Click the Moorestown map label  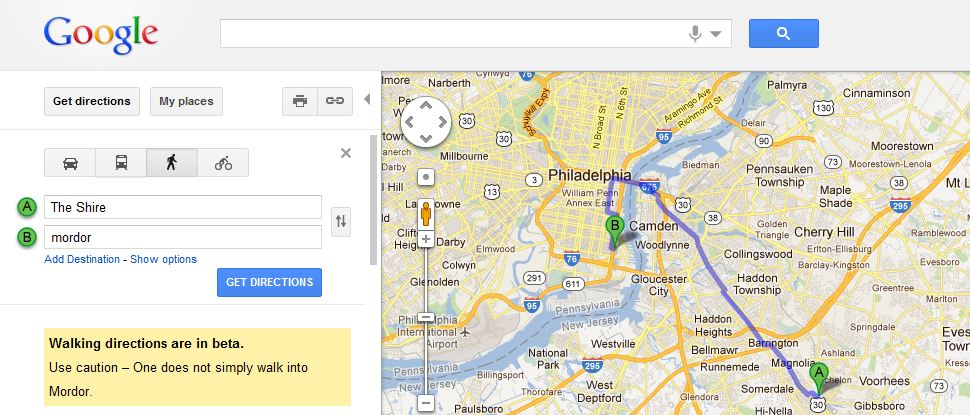(x=902, y=147)
